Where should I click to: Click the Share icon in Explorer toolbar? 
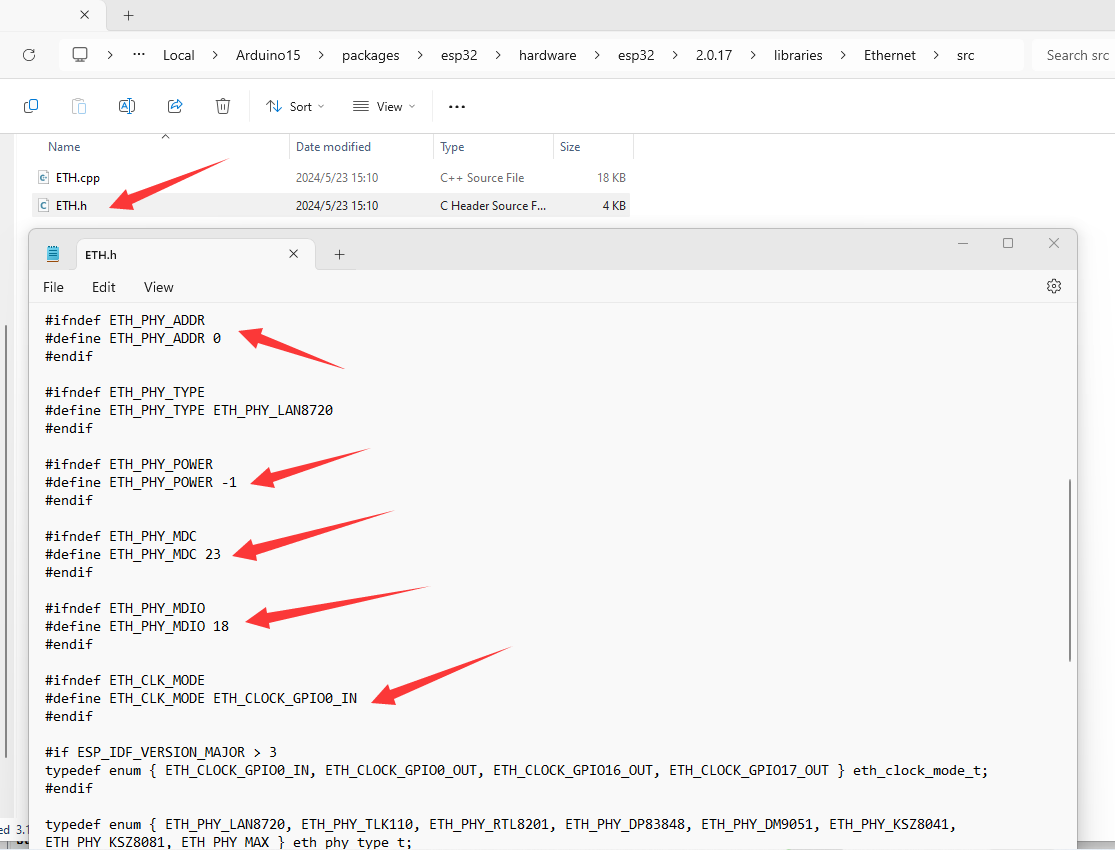(175, 106)
